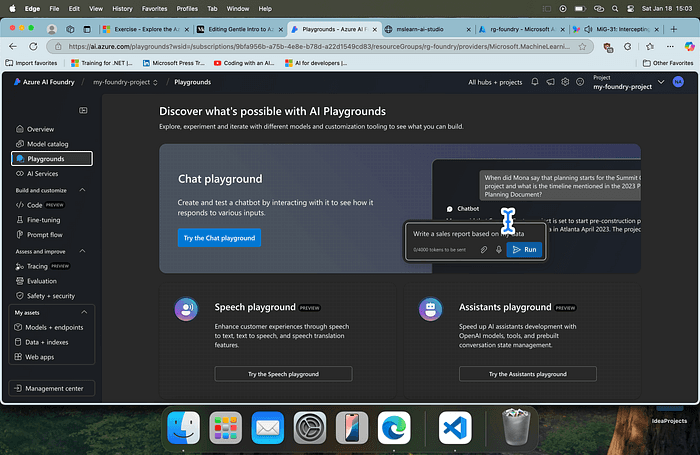The image size is (700, 455).
Task: Close the Playgrounds browser tab
Action: click(375, 29)
